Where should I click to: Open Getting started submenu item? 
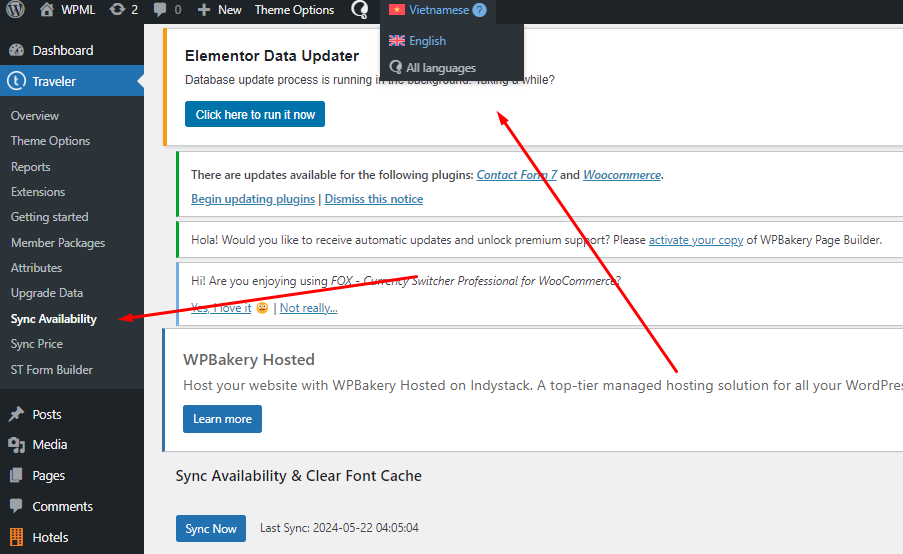(x=50, y=217)
